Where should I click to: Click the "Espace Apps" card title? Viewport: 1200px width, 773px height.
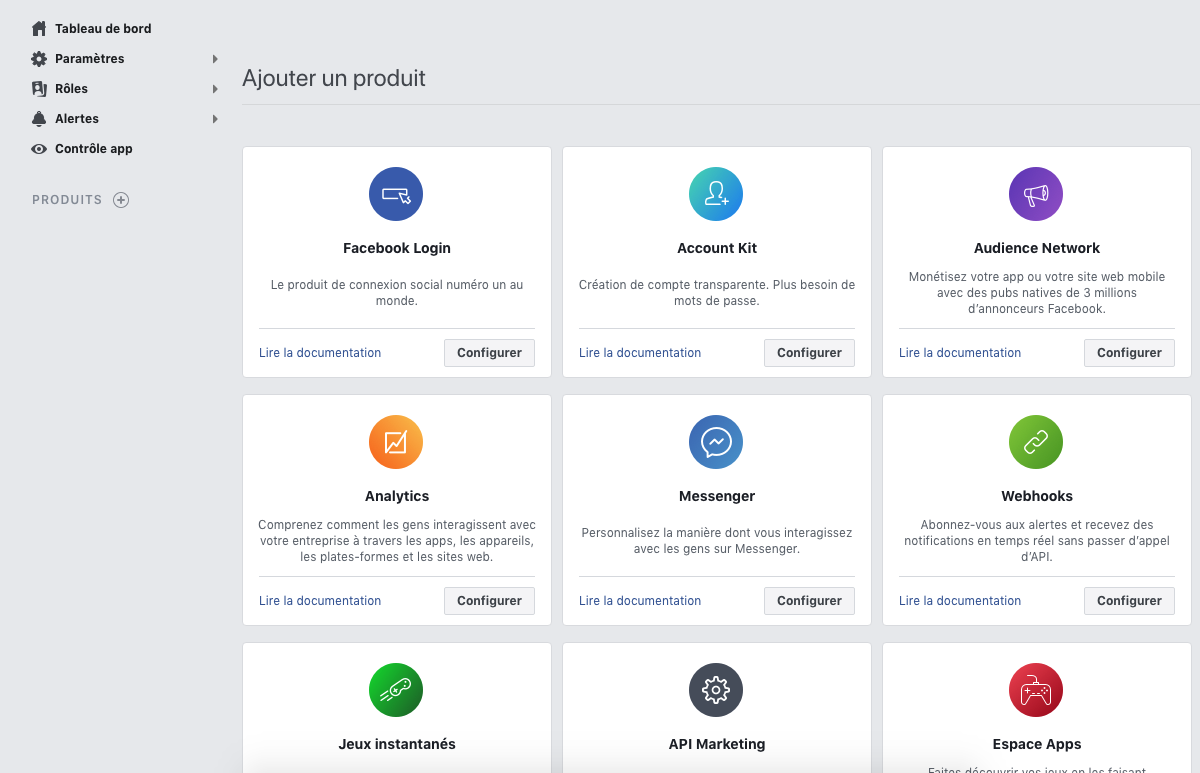(x=1037, y=744)
